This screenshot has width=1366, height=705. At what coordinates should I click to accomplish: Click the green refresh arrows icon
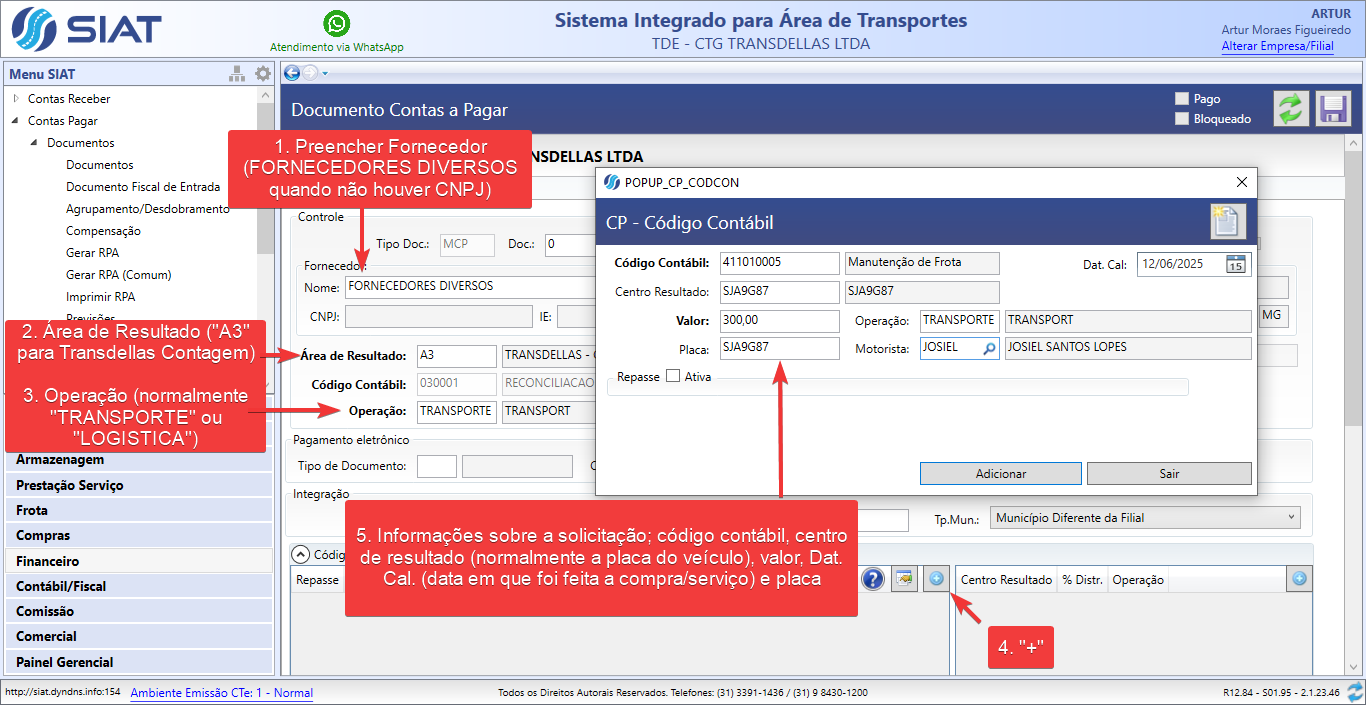1291,108
